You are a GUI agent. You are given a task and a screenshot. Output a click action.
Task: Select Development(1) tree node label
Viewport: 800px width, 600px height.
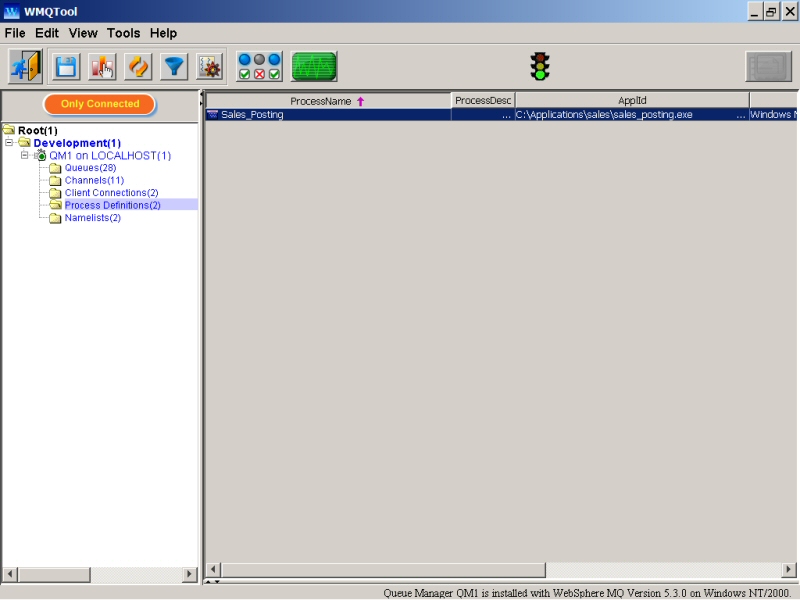pyautogui.click(x=77, y=143)
